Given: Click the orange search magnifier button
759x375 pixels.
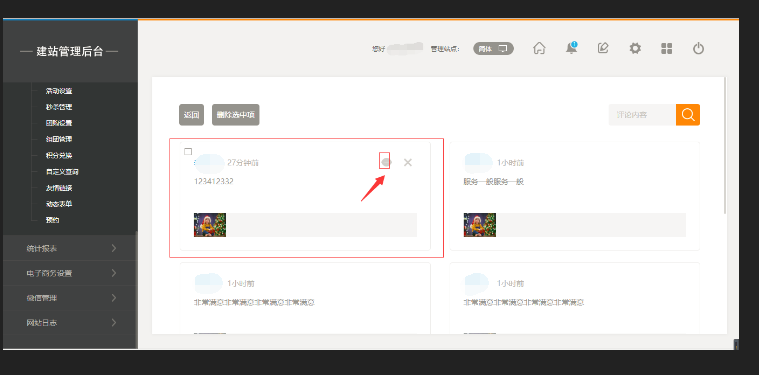Looking at the screenshot, I should pyautogui.click(x=688, y=115).
